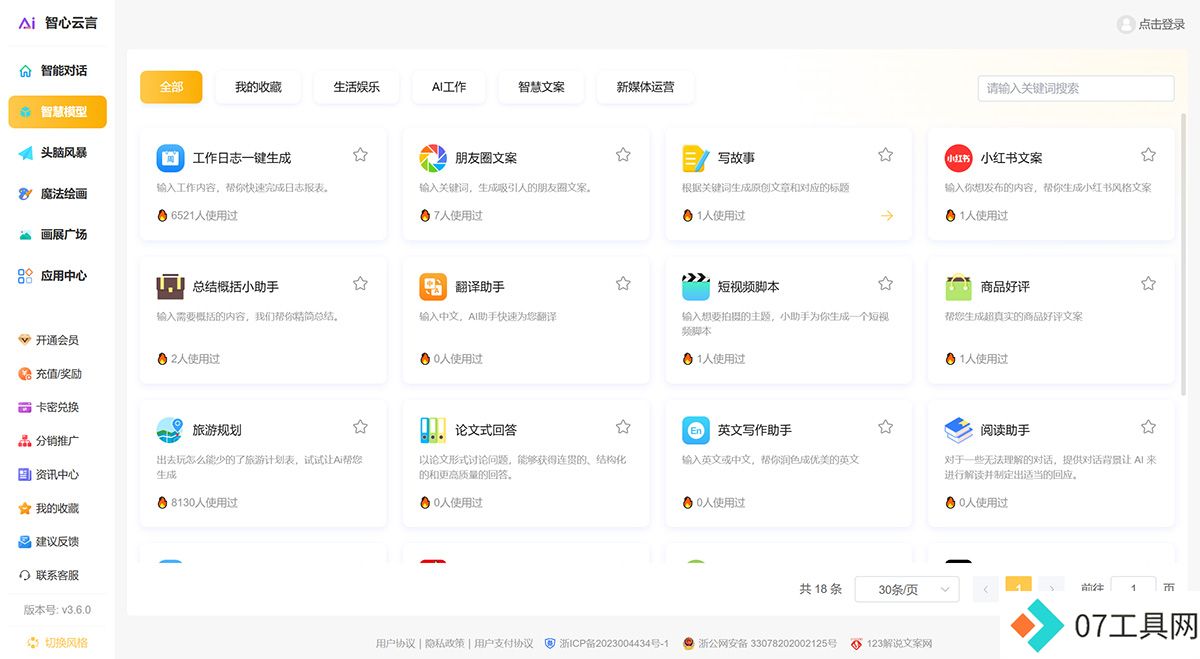Open 魔法绘画 in the sidebar
Screen dimensions: 1200x659
click(x=57, y=194)
